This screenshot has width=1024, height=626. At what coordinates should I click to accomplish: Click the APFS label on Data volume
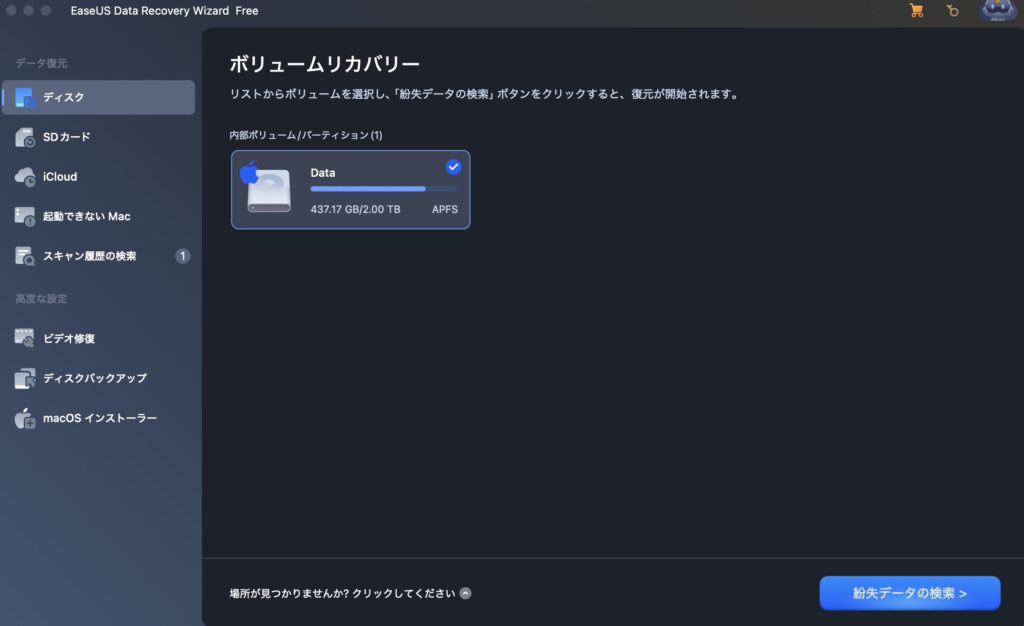pos(444,210)
